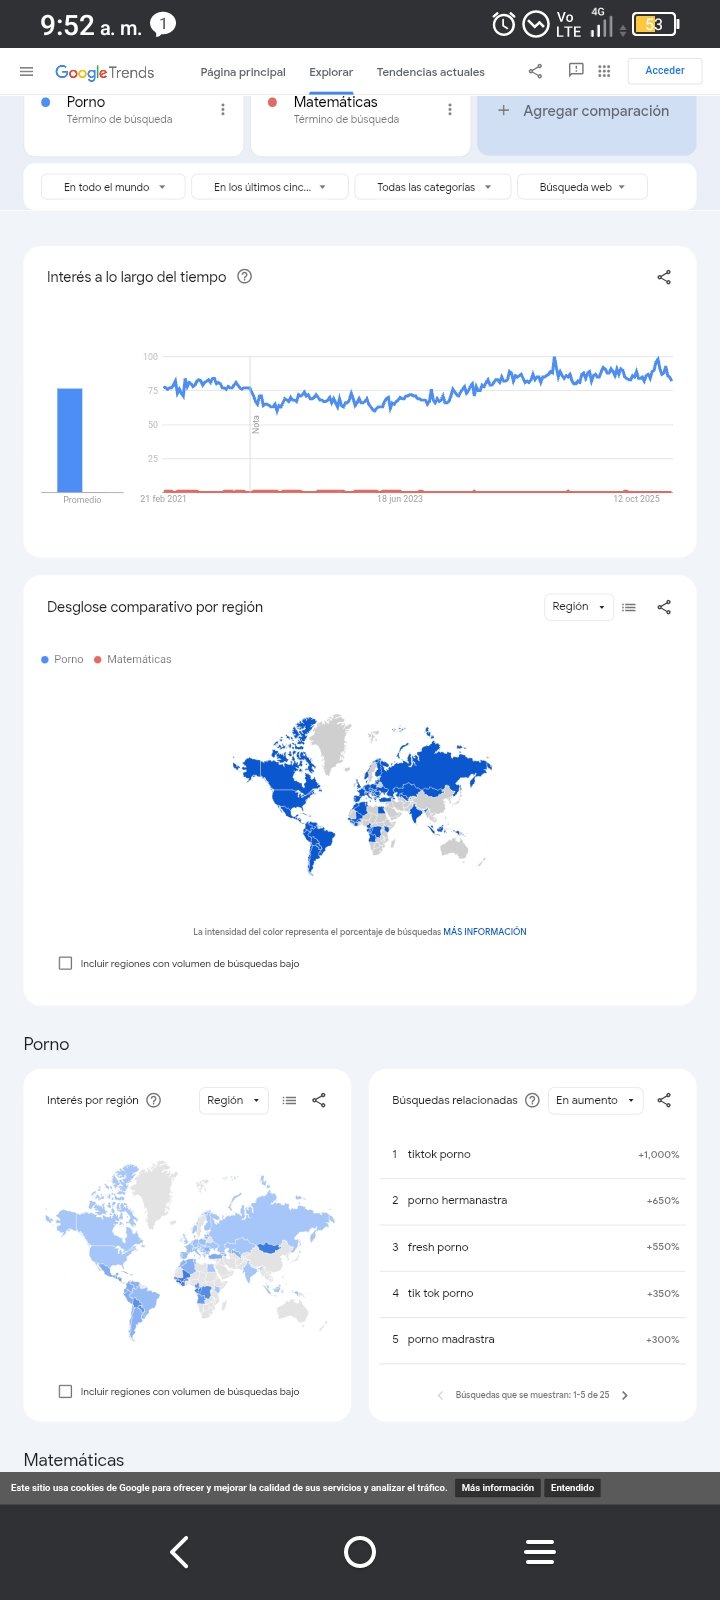Click the send feedback icon
Viewport: 720px width, 1600px height.
pos(576,70)
